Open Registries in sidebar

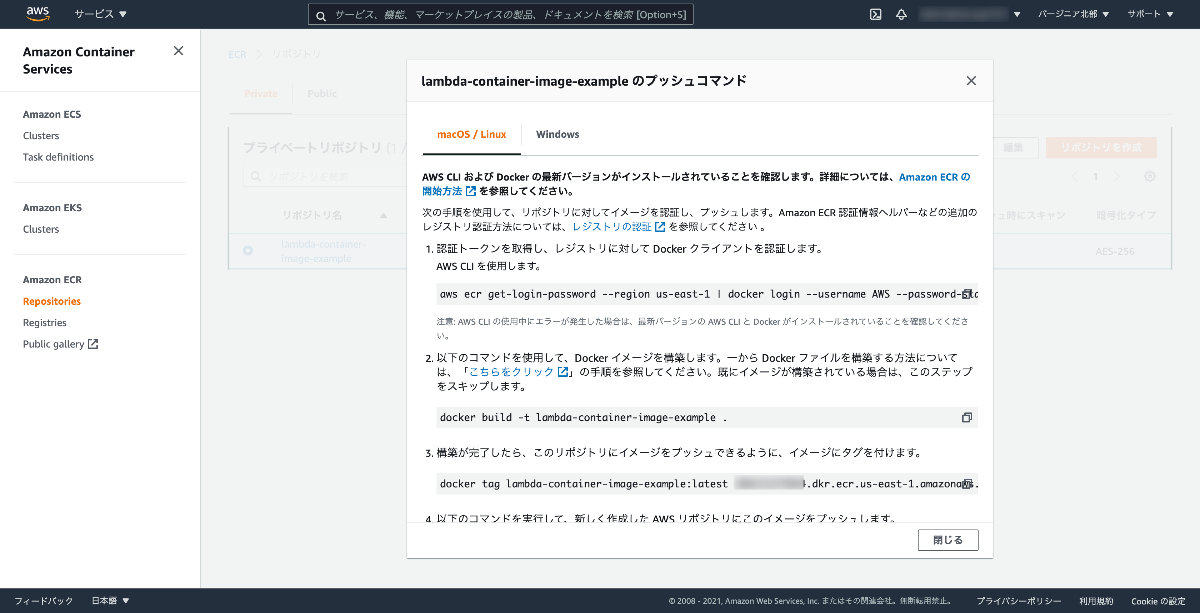45,323
